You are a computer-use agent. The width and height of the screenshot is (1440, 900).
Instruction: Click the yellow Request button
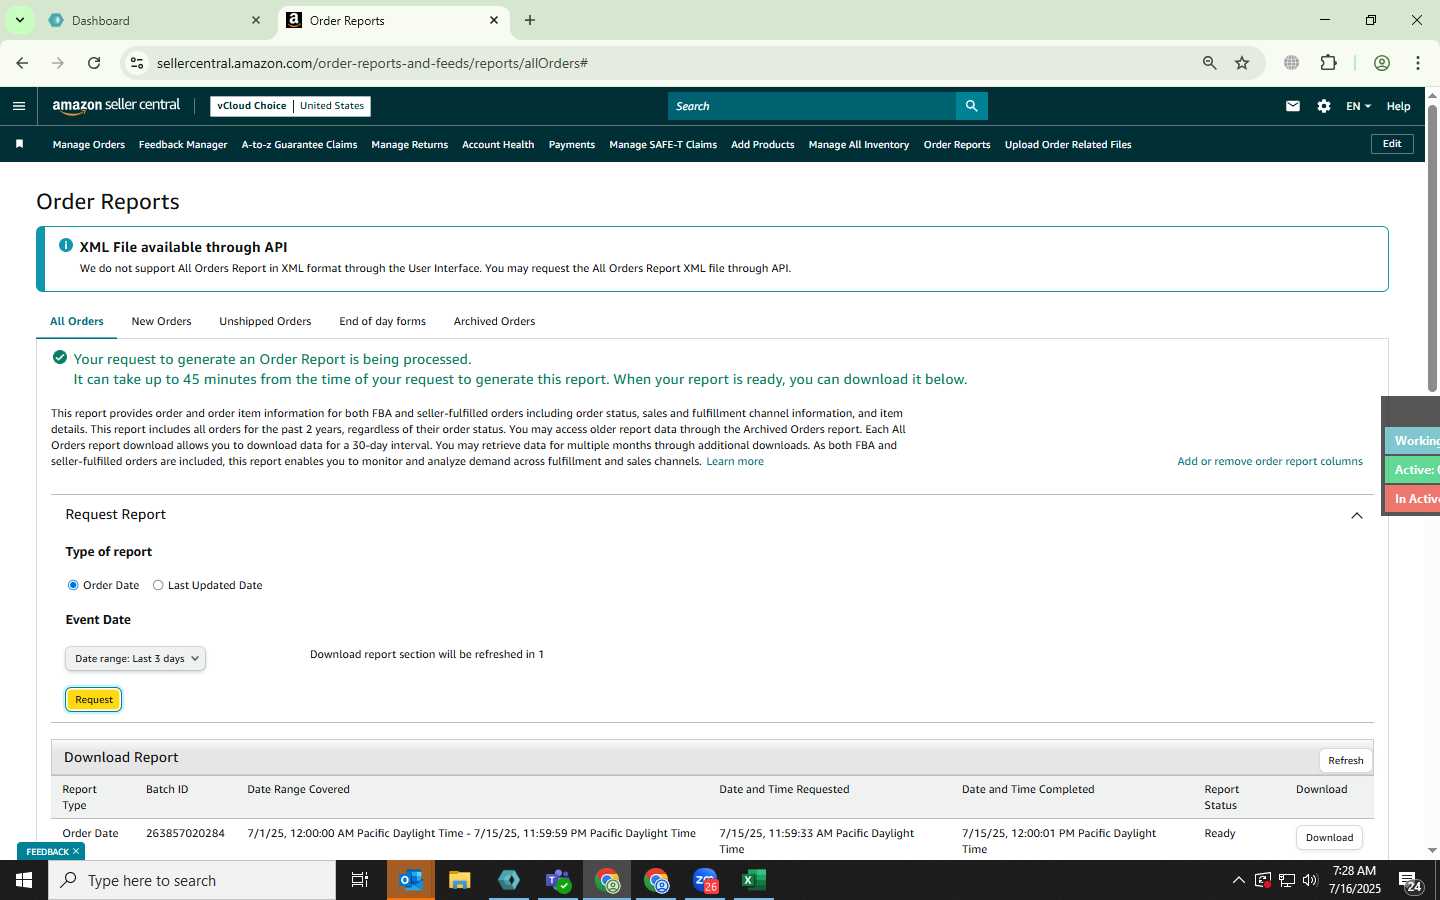pos(94,700)
